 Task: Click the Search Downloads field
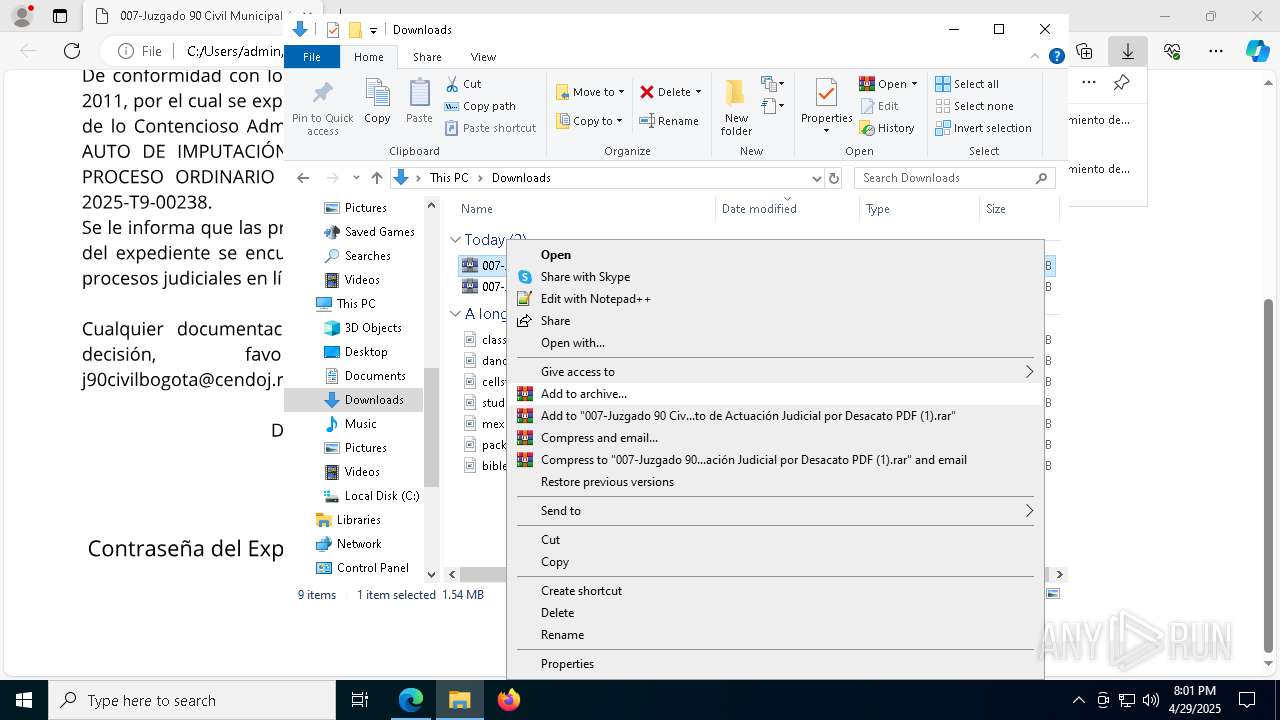tap(954, 178)
